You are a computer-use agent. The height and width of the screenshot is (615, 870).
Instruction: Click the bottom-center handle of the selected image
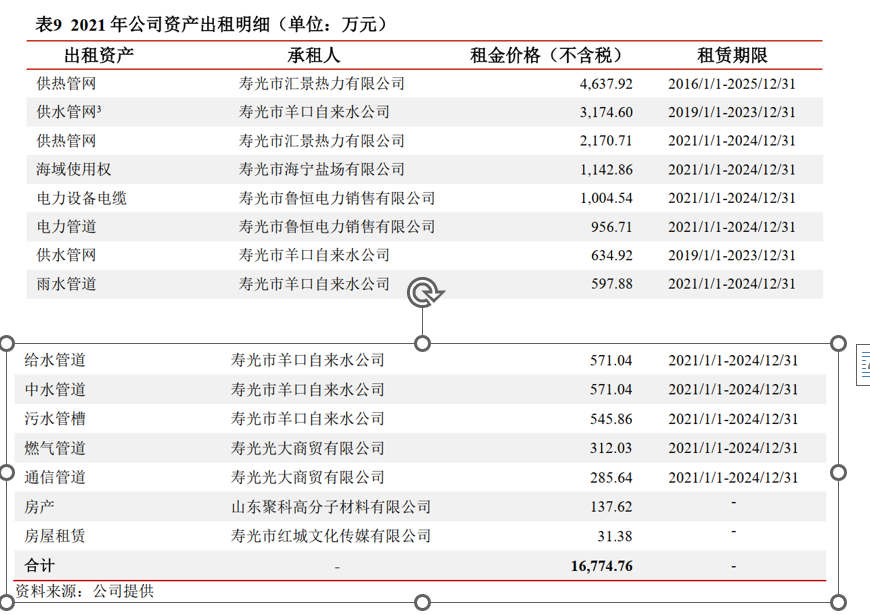tap(422, 602)
